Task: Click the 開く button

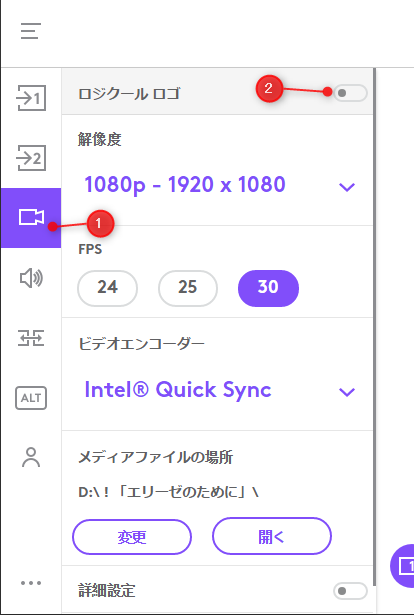Action: pos(272,536)
